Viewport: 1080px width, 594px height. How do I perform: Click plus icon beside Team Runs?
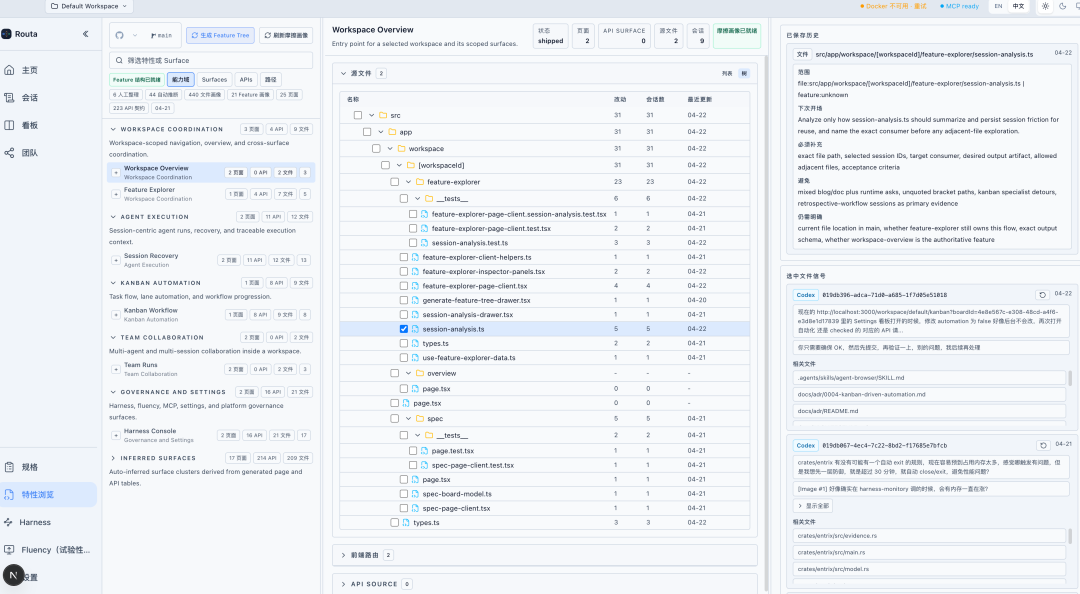click(x=116, y=369)
